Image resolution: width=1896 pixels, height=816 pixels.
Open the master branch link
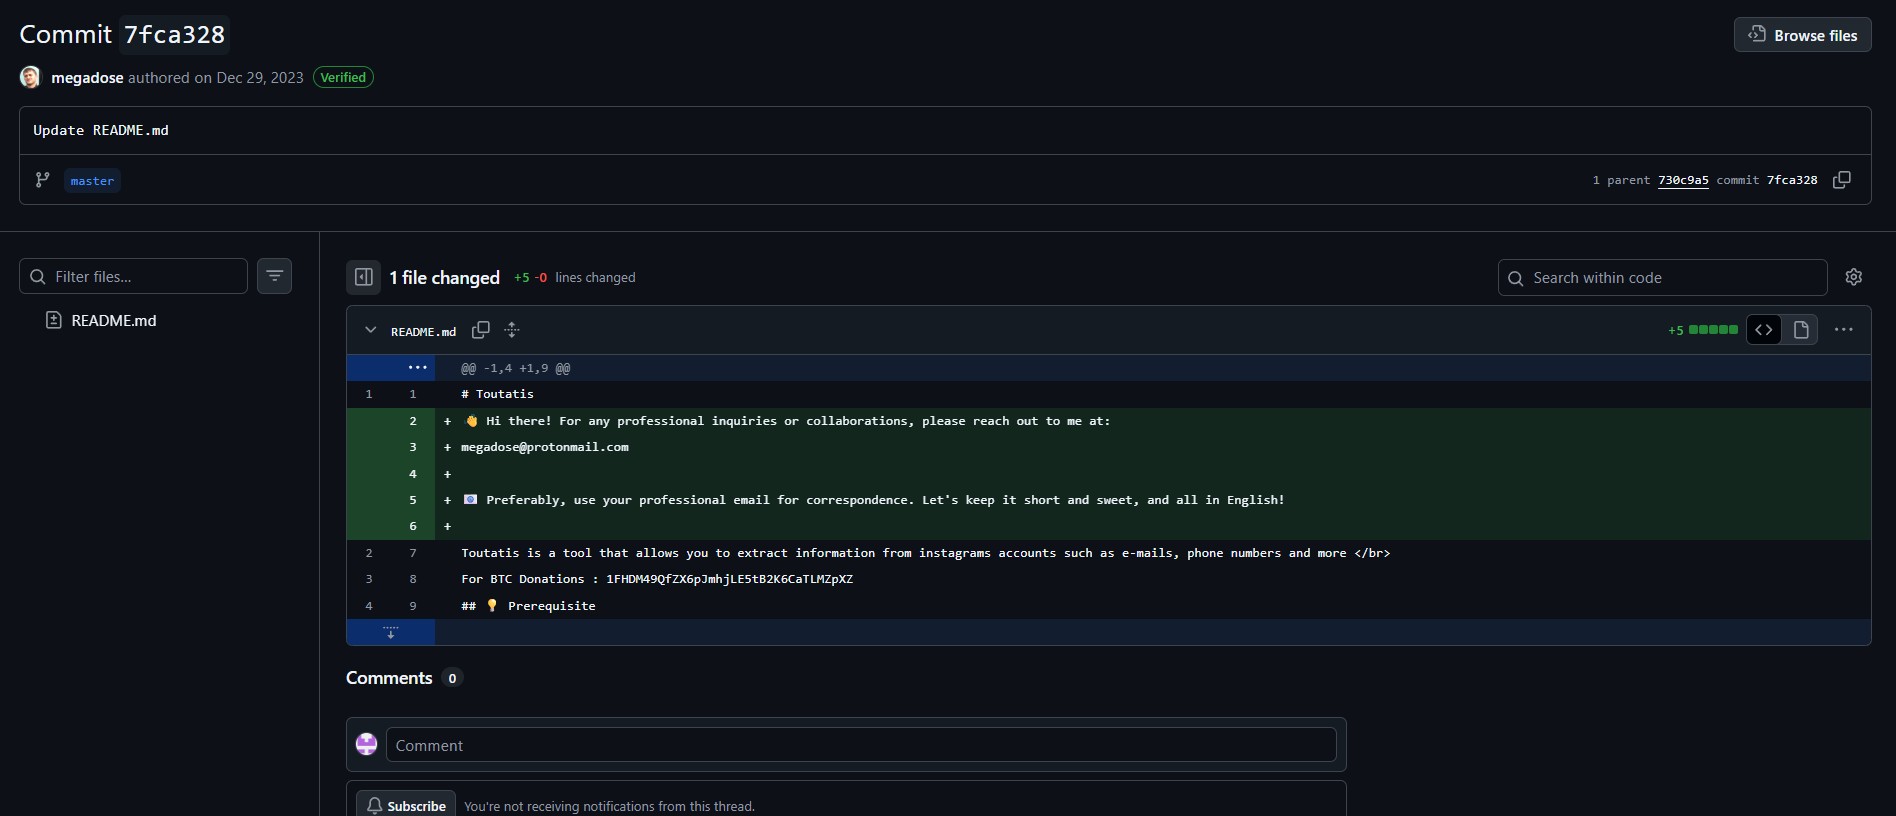click(x=92, y=181)
